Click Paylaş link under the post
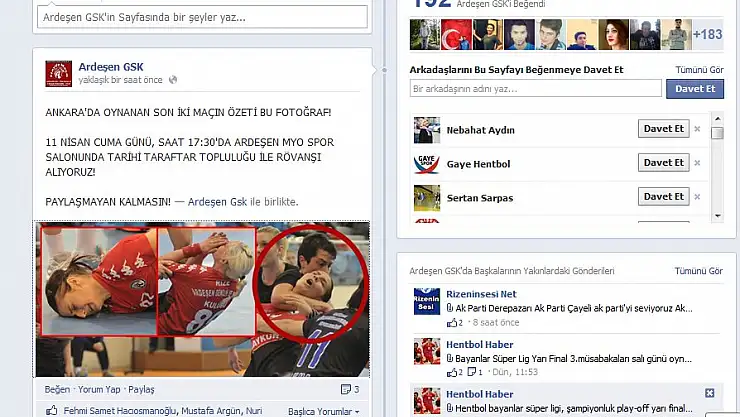The width and height of the screenshot is (740, 417). click(141, 389)
